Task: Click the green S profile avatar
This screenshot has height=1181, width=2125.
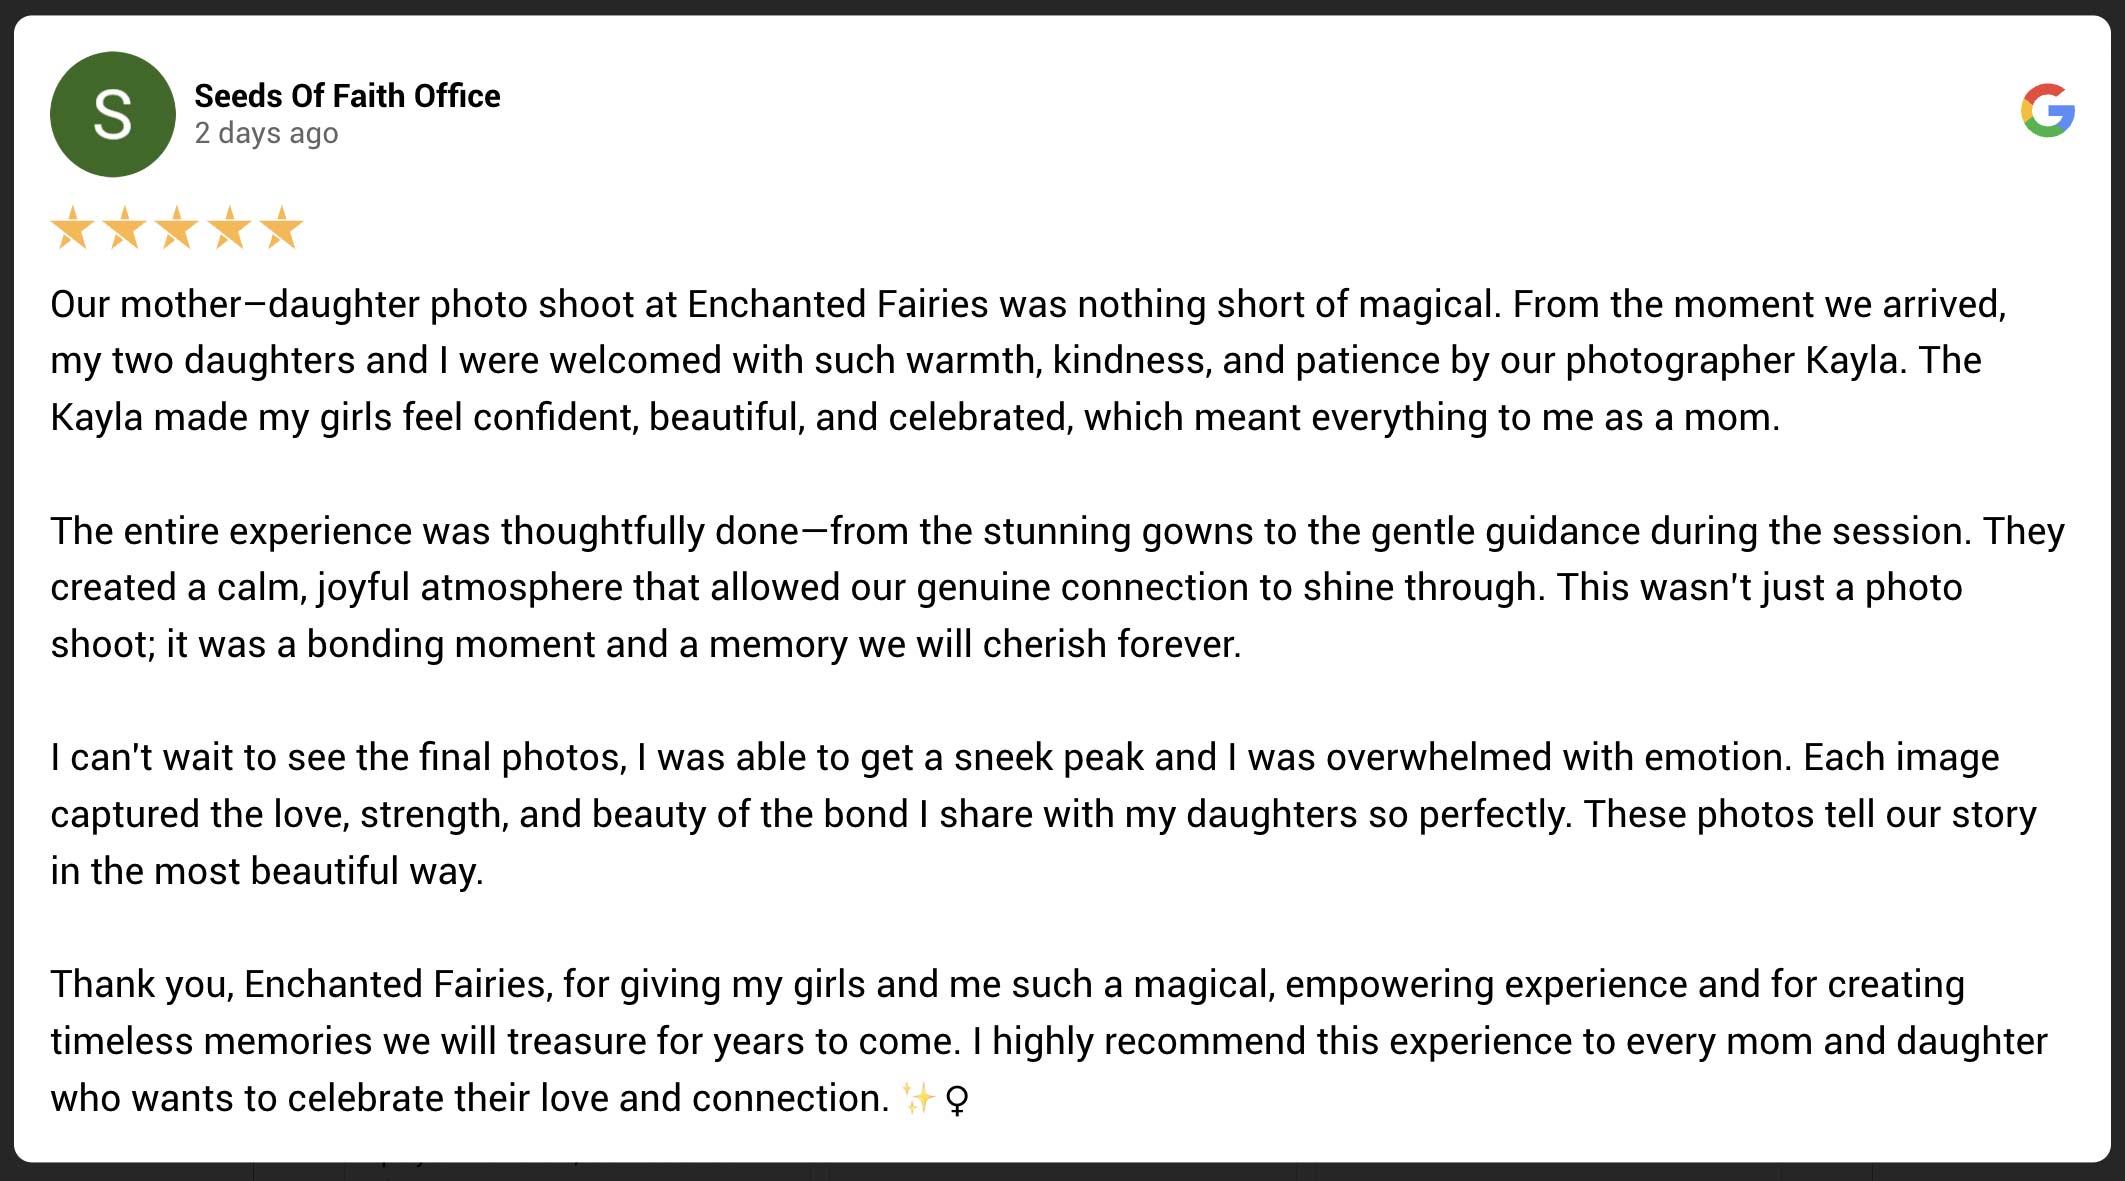Action: (112, 114)
